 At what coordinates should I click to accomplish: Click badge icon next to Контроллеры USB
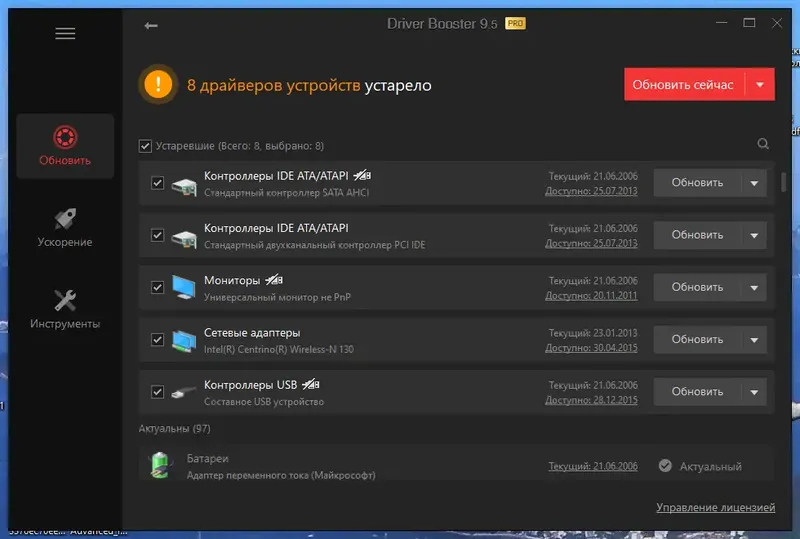pyautogui.click(x=311, y=384)
